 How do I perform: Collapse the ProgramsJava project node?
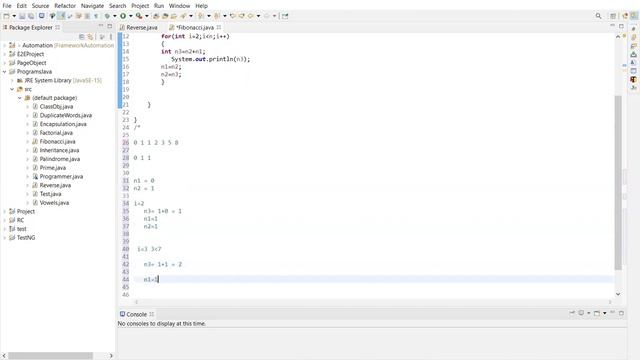pos(4,71)
